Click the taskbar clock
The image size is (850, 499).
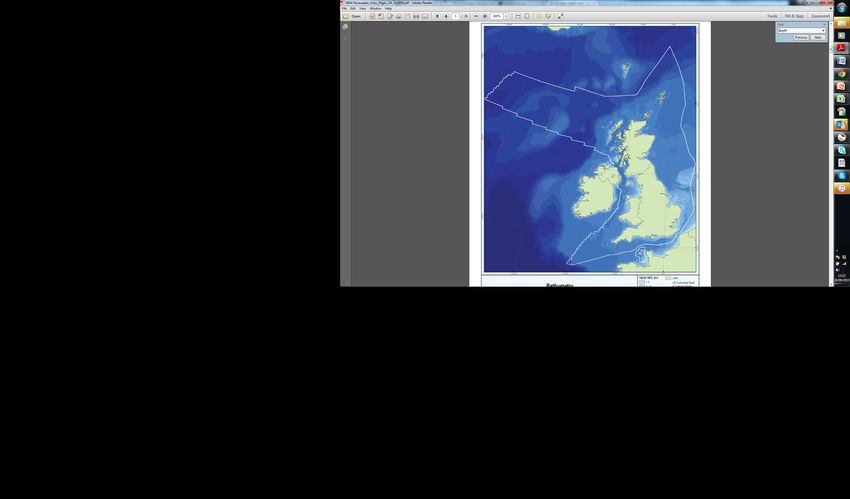[x=842, y=277]
